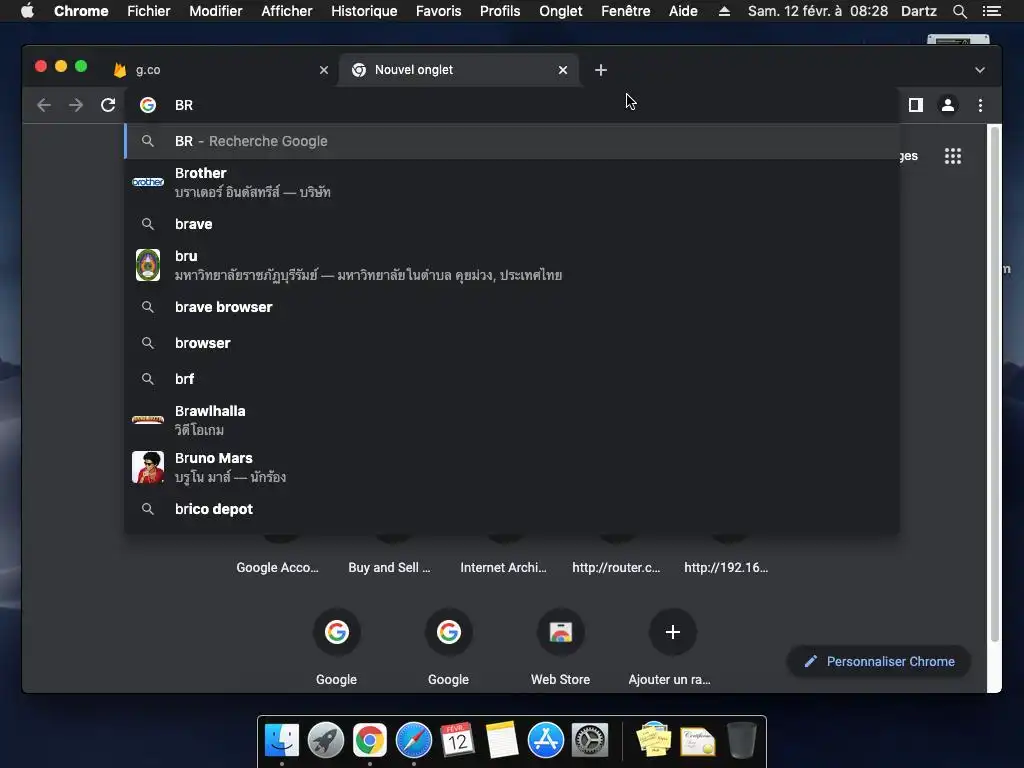Open the profile avatar menu
1024x768 pixels.
pos(948,105)
